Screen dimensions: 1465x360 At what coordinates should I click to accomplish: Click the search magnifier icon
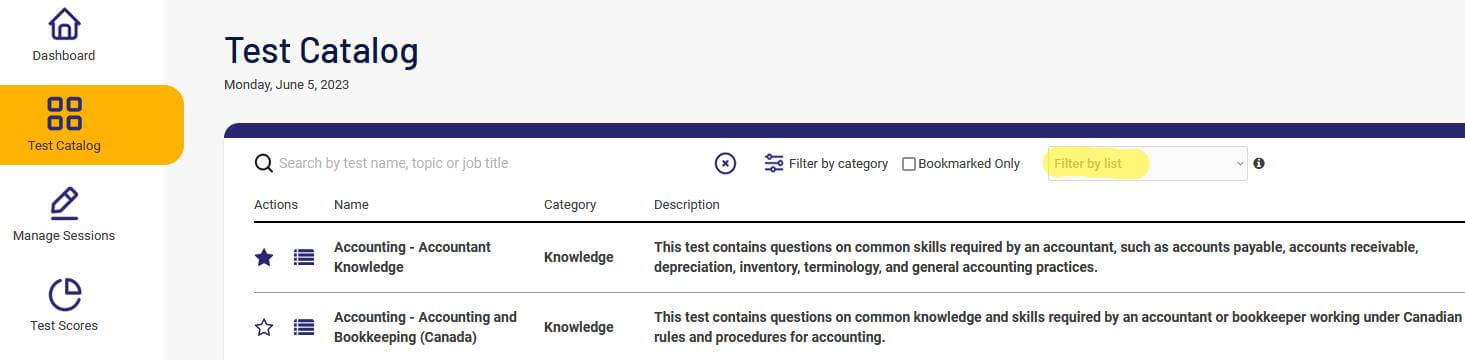264,163
